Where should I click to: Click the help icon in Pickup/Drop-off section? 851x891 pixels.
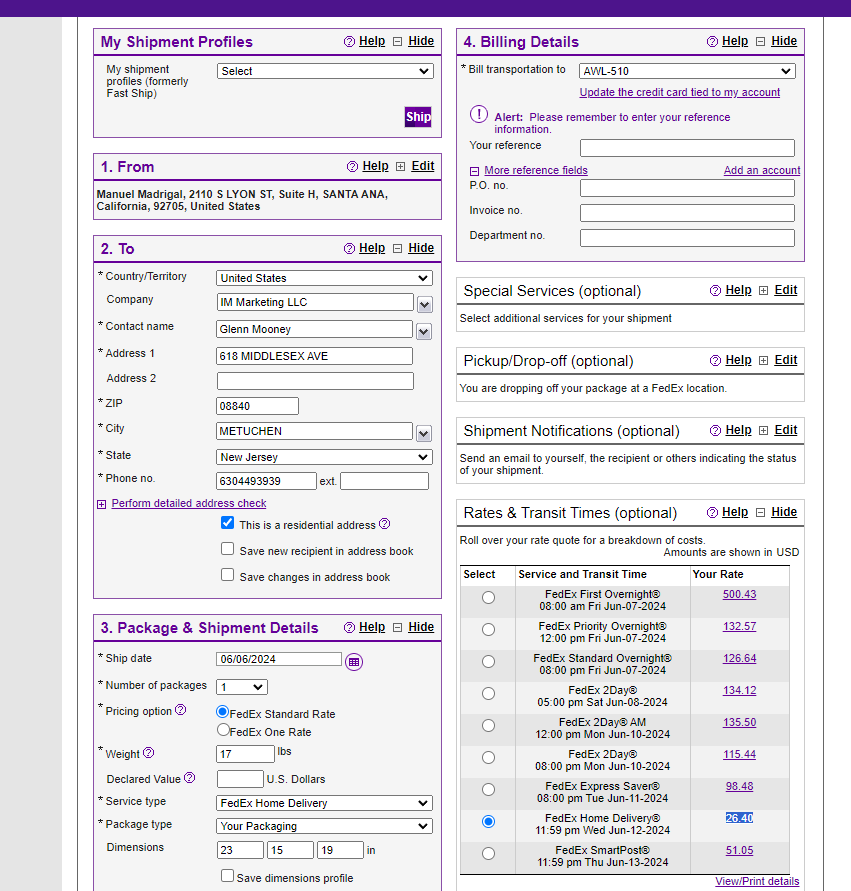[x=716, y=360]
